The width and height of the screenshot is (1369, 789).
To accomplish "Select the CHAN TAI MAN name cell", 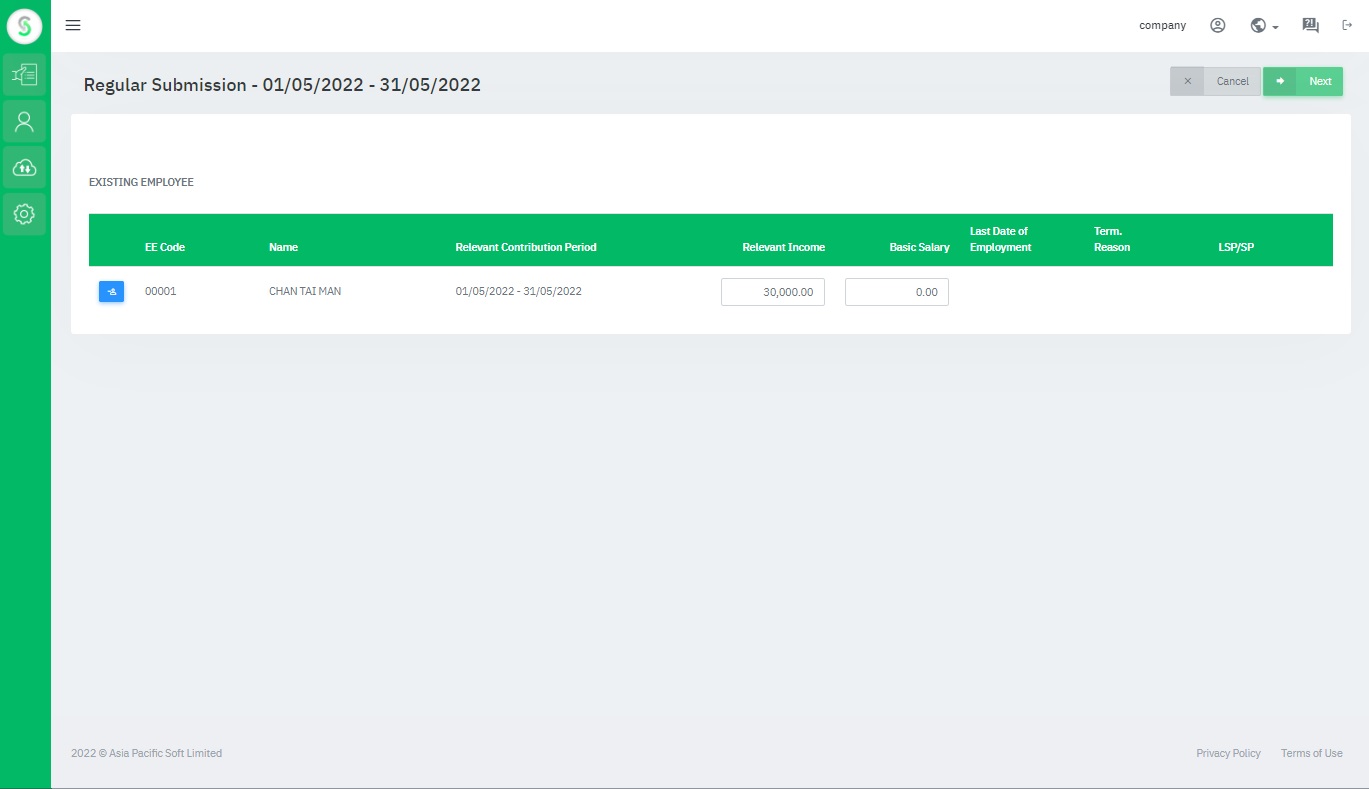I will click(305, 292).
